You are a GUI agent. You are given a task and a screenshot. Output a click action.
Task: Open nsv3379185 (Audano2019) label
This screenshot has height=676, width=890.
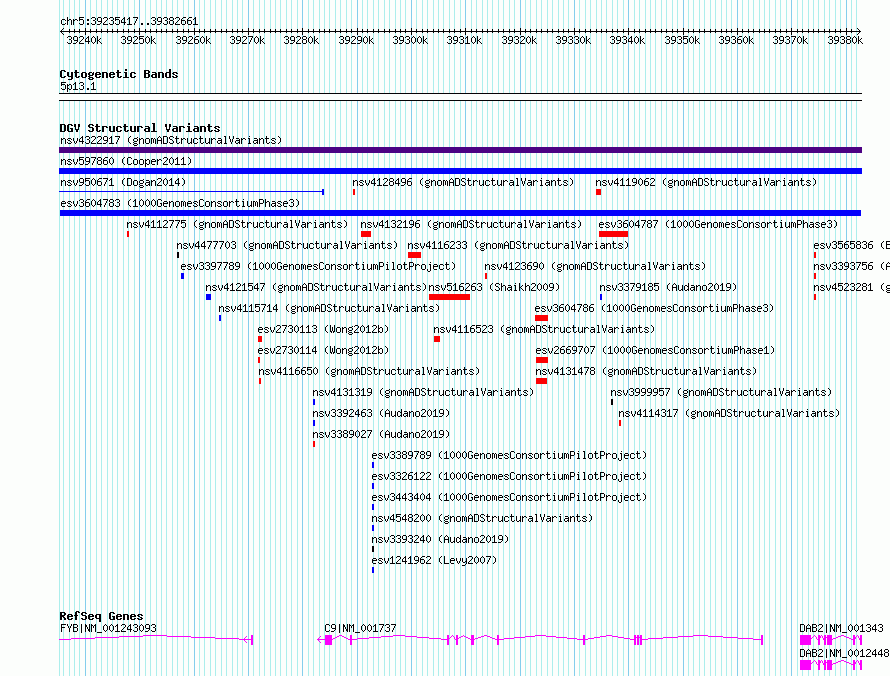pyautogui.click(x=668, y=287)
